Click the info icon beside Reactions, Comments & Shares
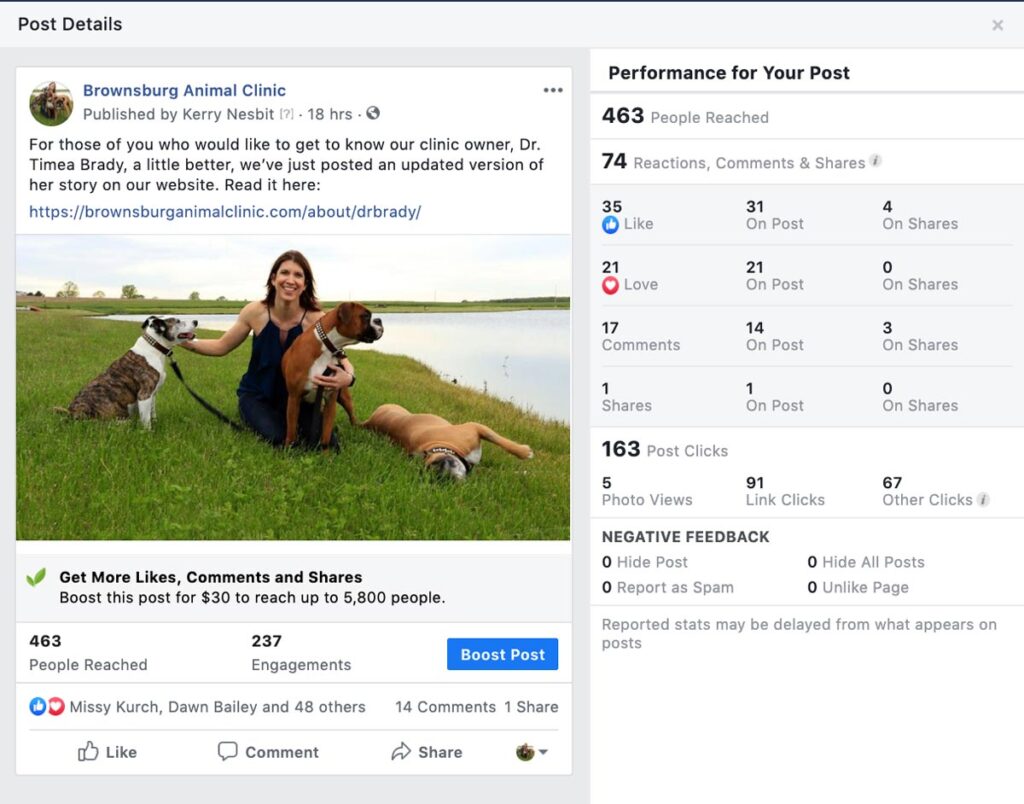Image resolution: width=1024 pixels, height=804 pixels. tap(876, 161)
